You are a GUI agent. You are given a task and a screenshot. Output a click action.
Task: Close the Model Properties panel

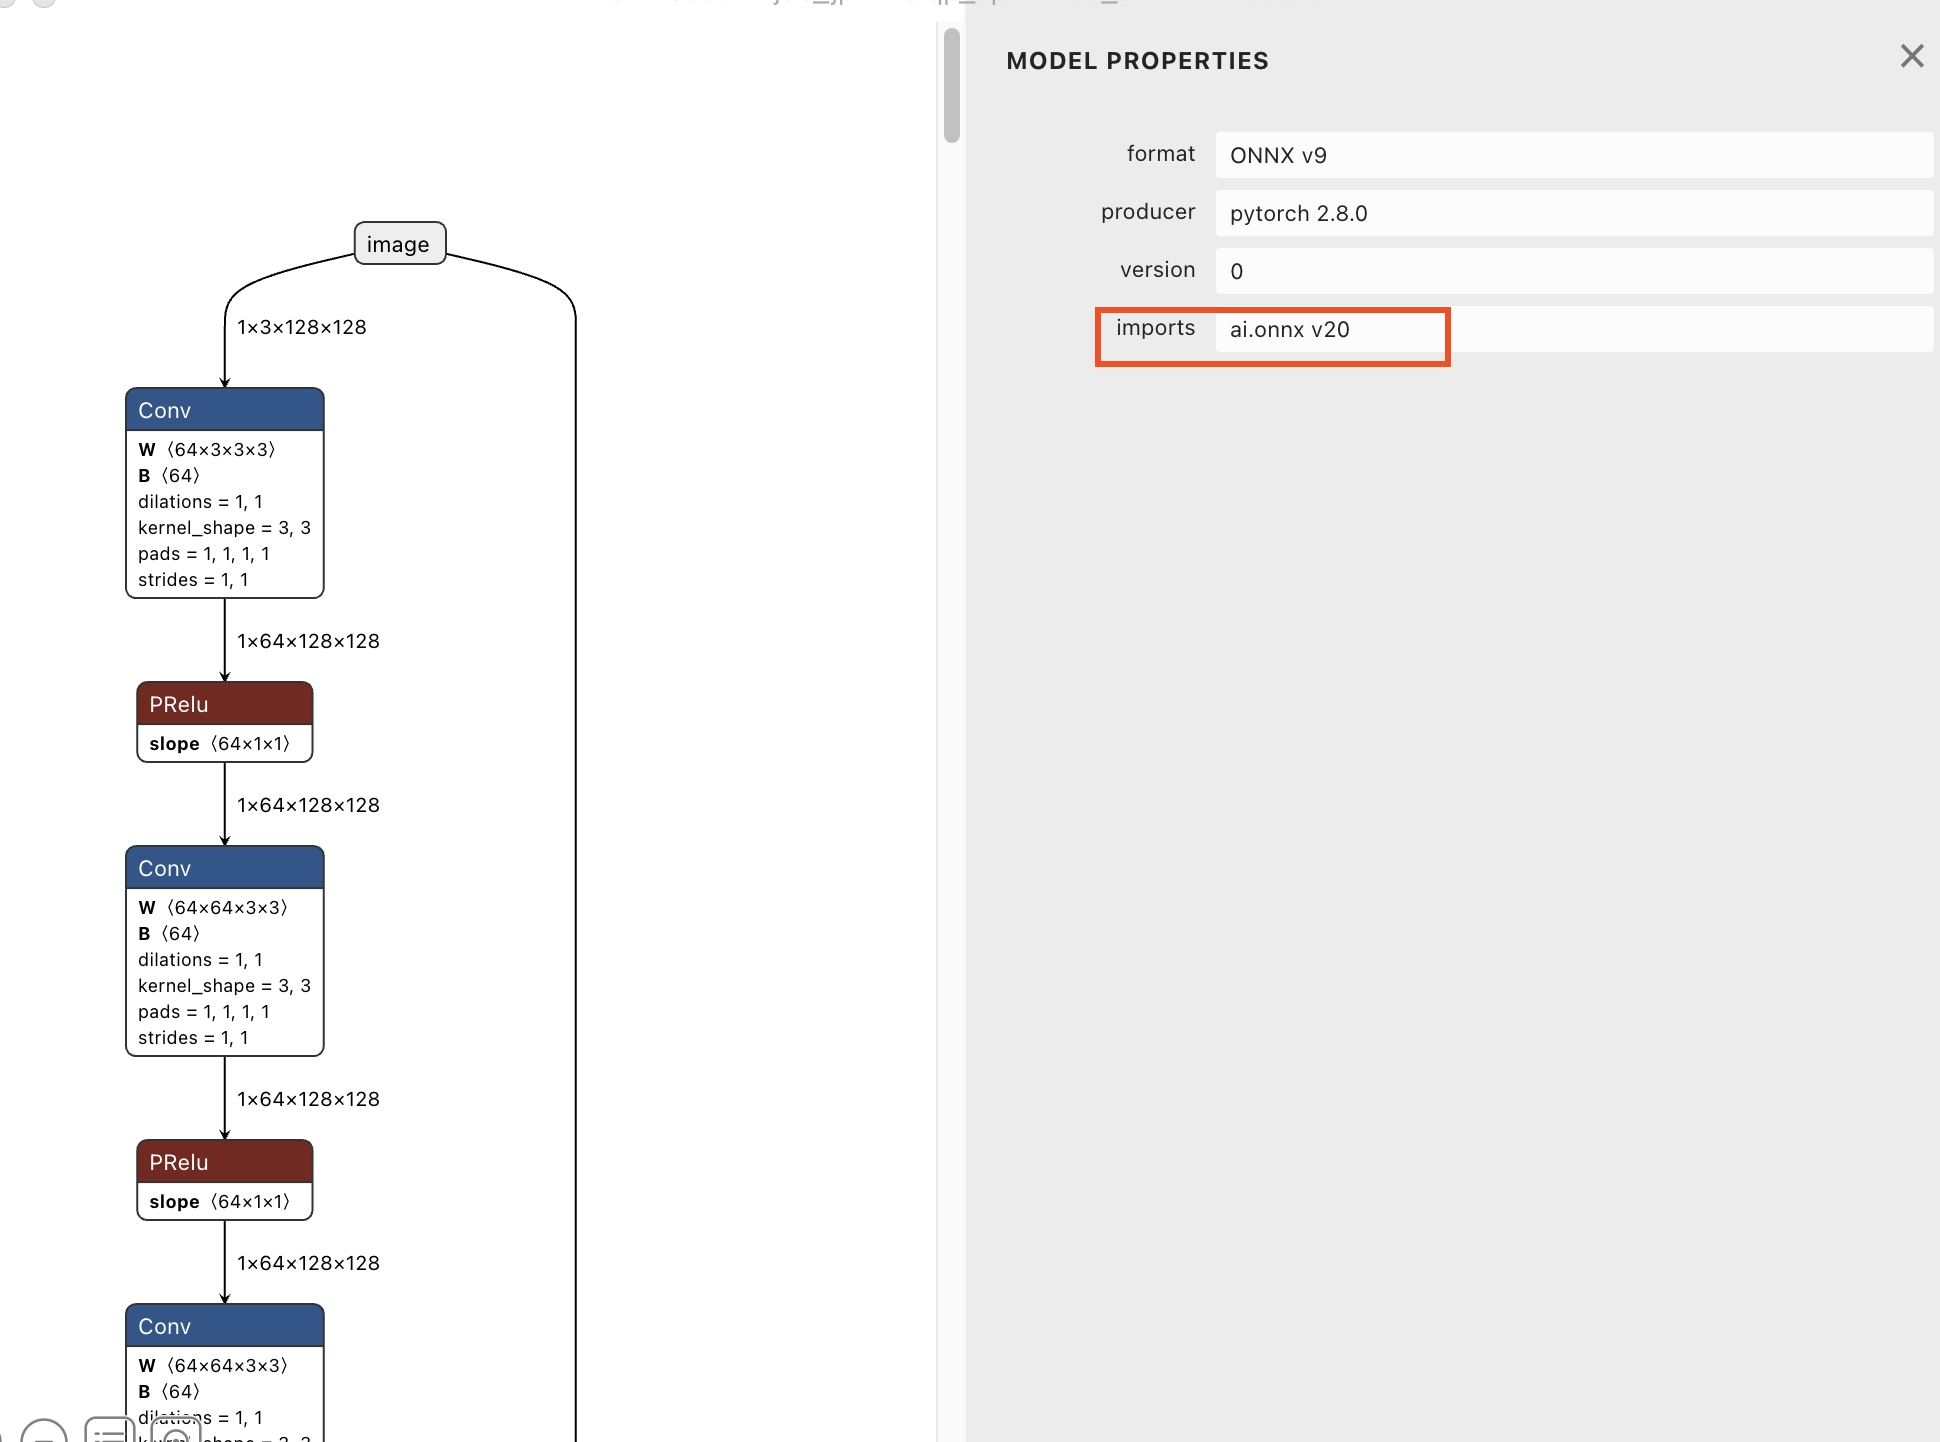click(x=1911, y=56)
